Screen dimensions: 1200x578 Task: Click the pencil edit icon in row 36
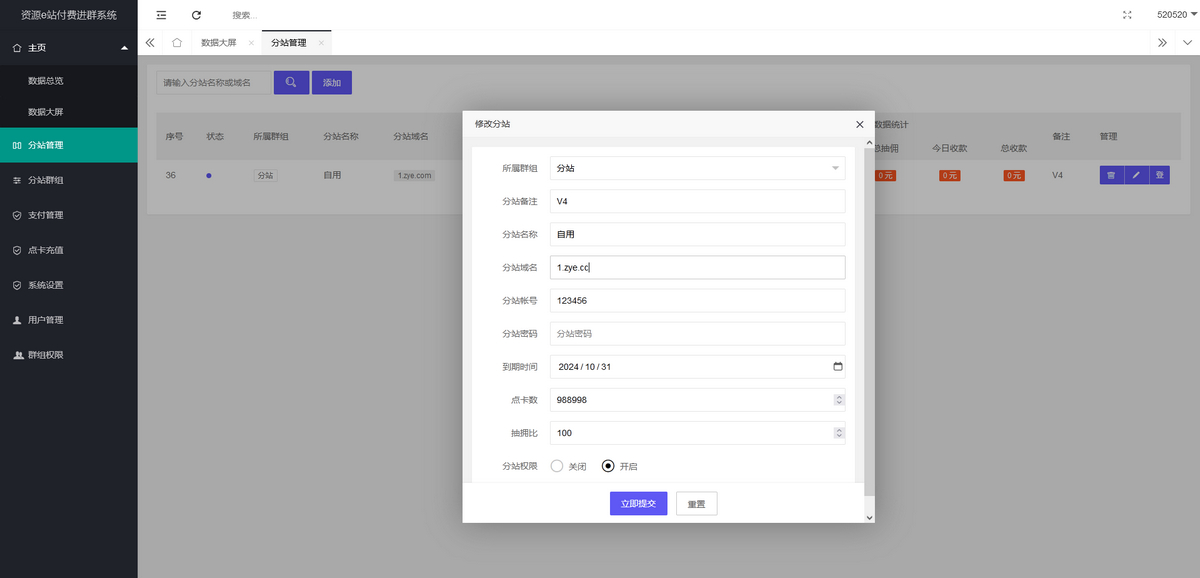[1134, 175]
